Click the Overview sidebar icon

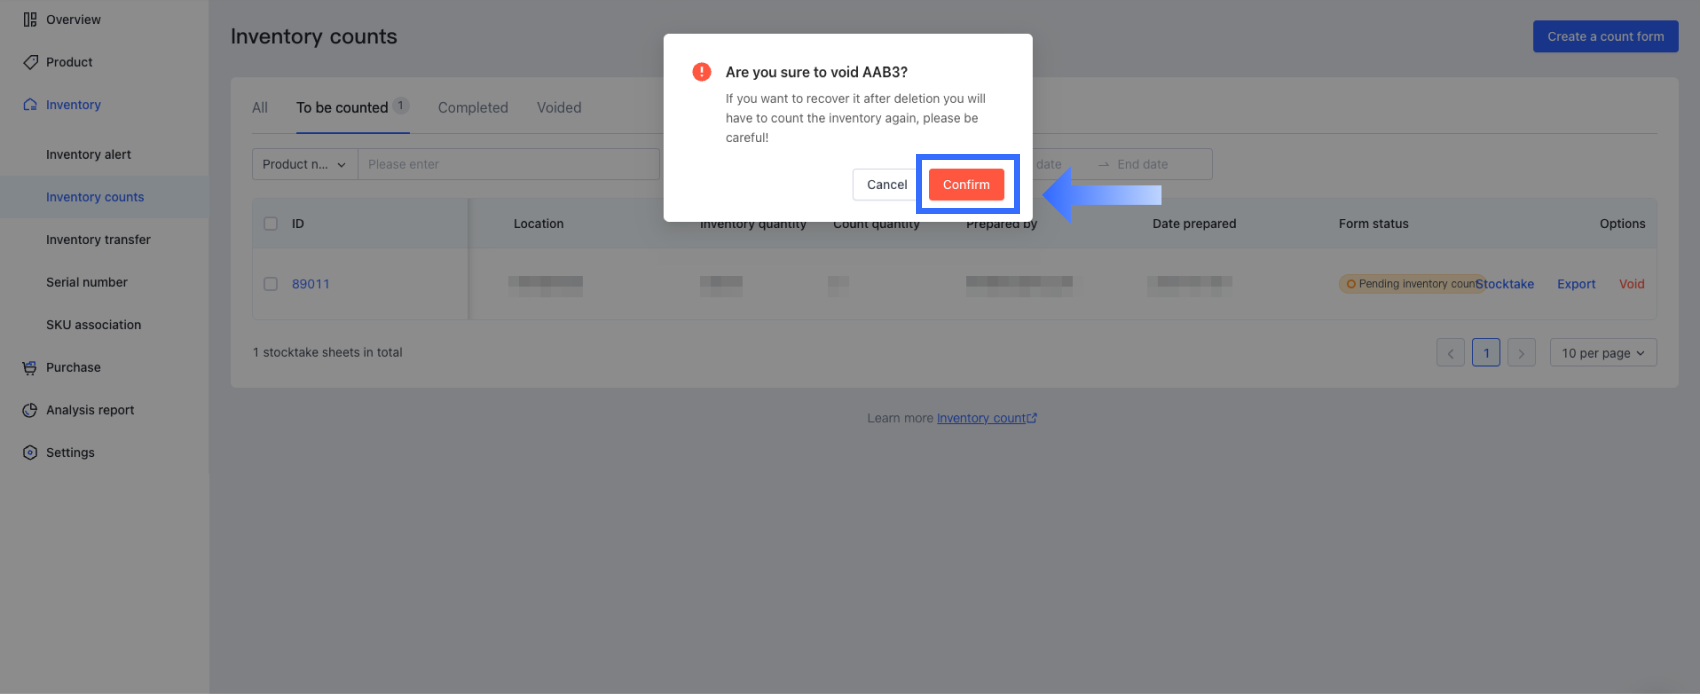(x=30, y=20)
